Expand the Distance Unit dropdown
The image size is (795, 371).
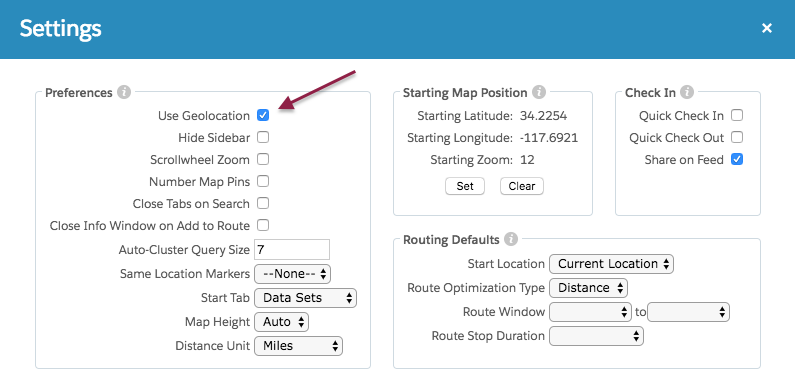point(298,346)
